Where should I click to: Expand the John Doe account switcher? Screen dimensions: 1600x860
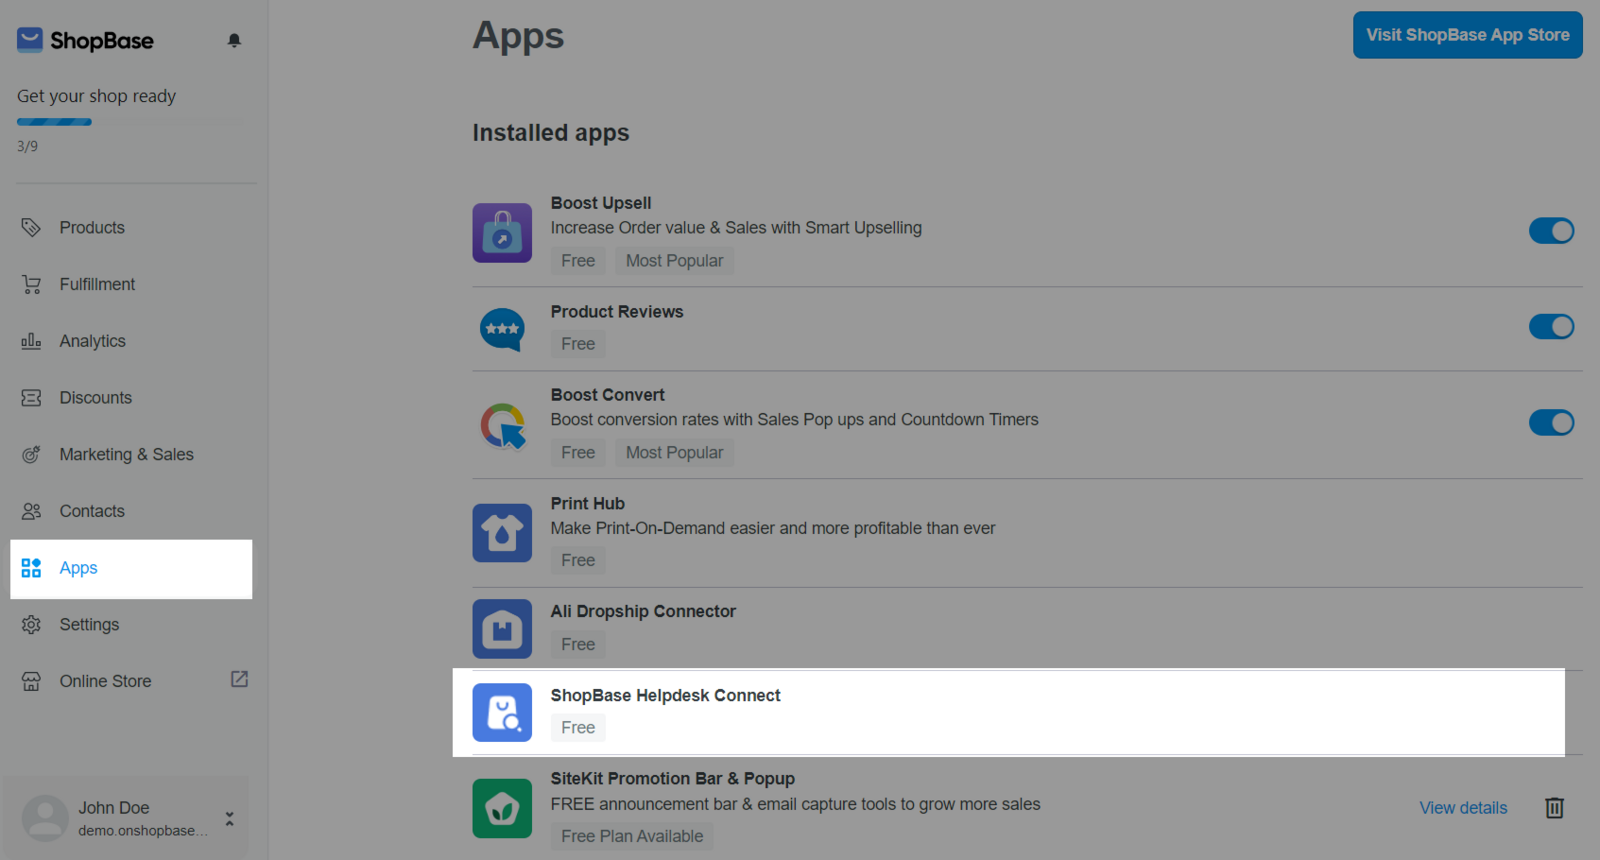tap(229, 819)
